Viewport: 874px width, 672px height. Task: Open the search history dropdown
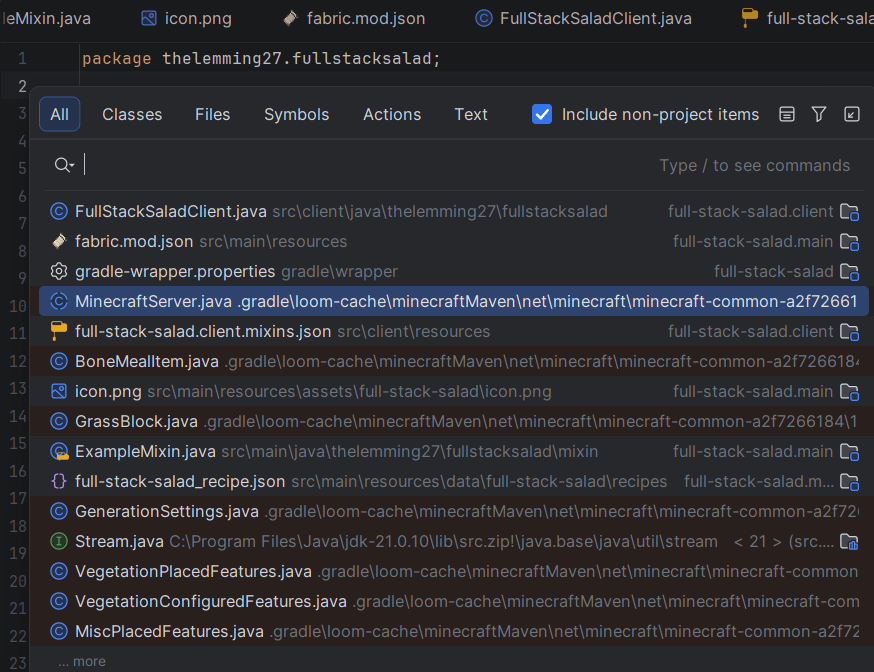click(x=63, y=164)
